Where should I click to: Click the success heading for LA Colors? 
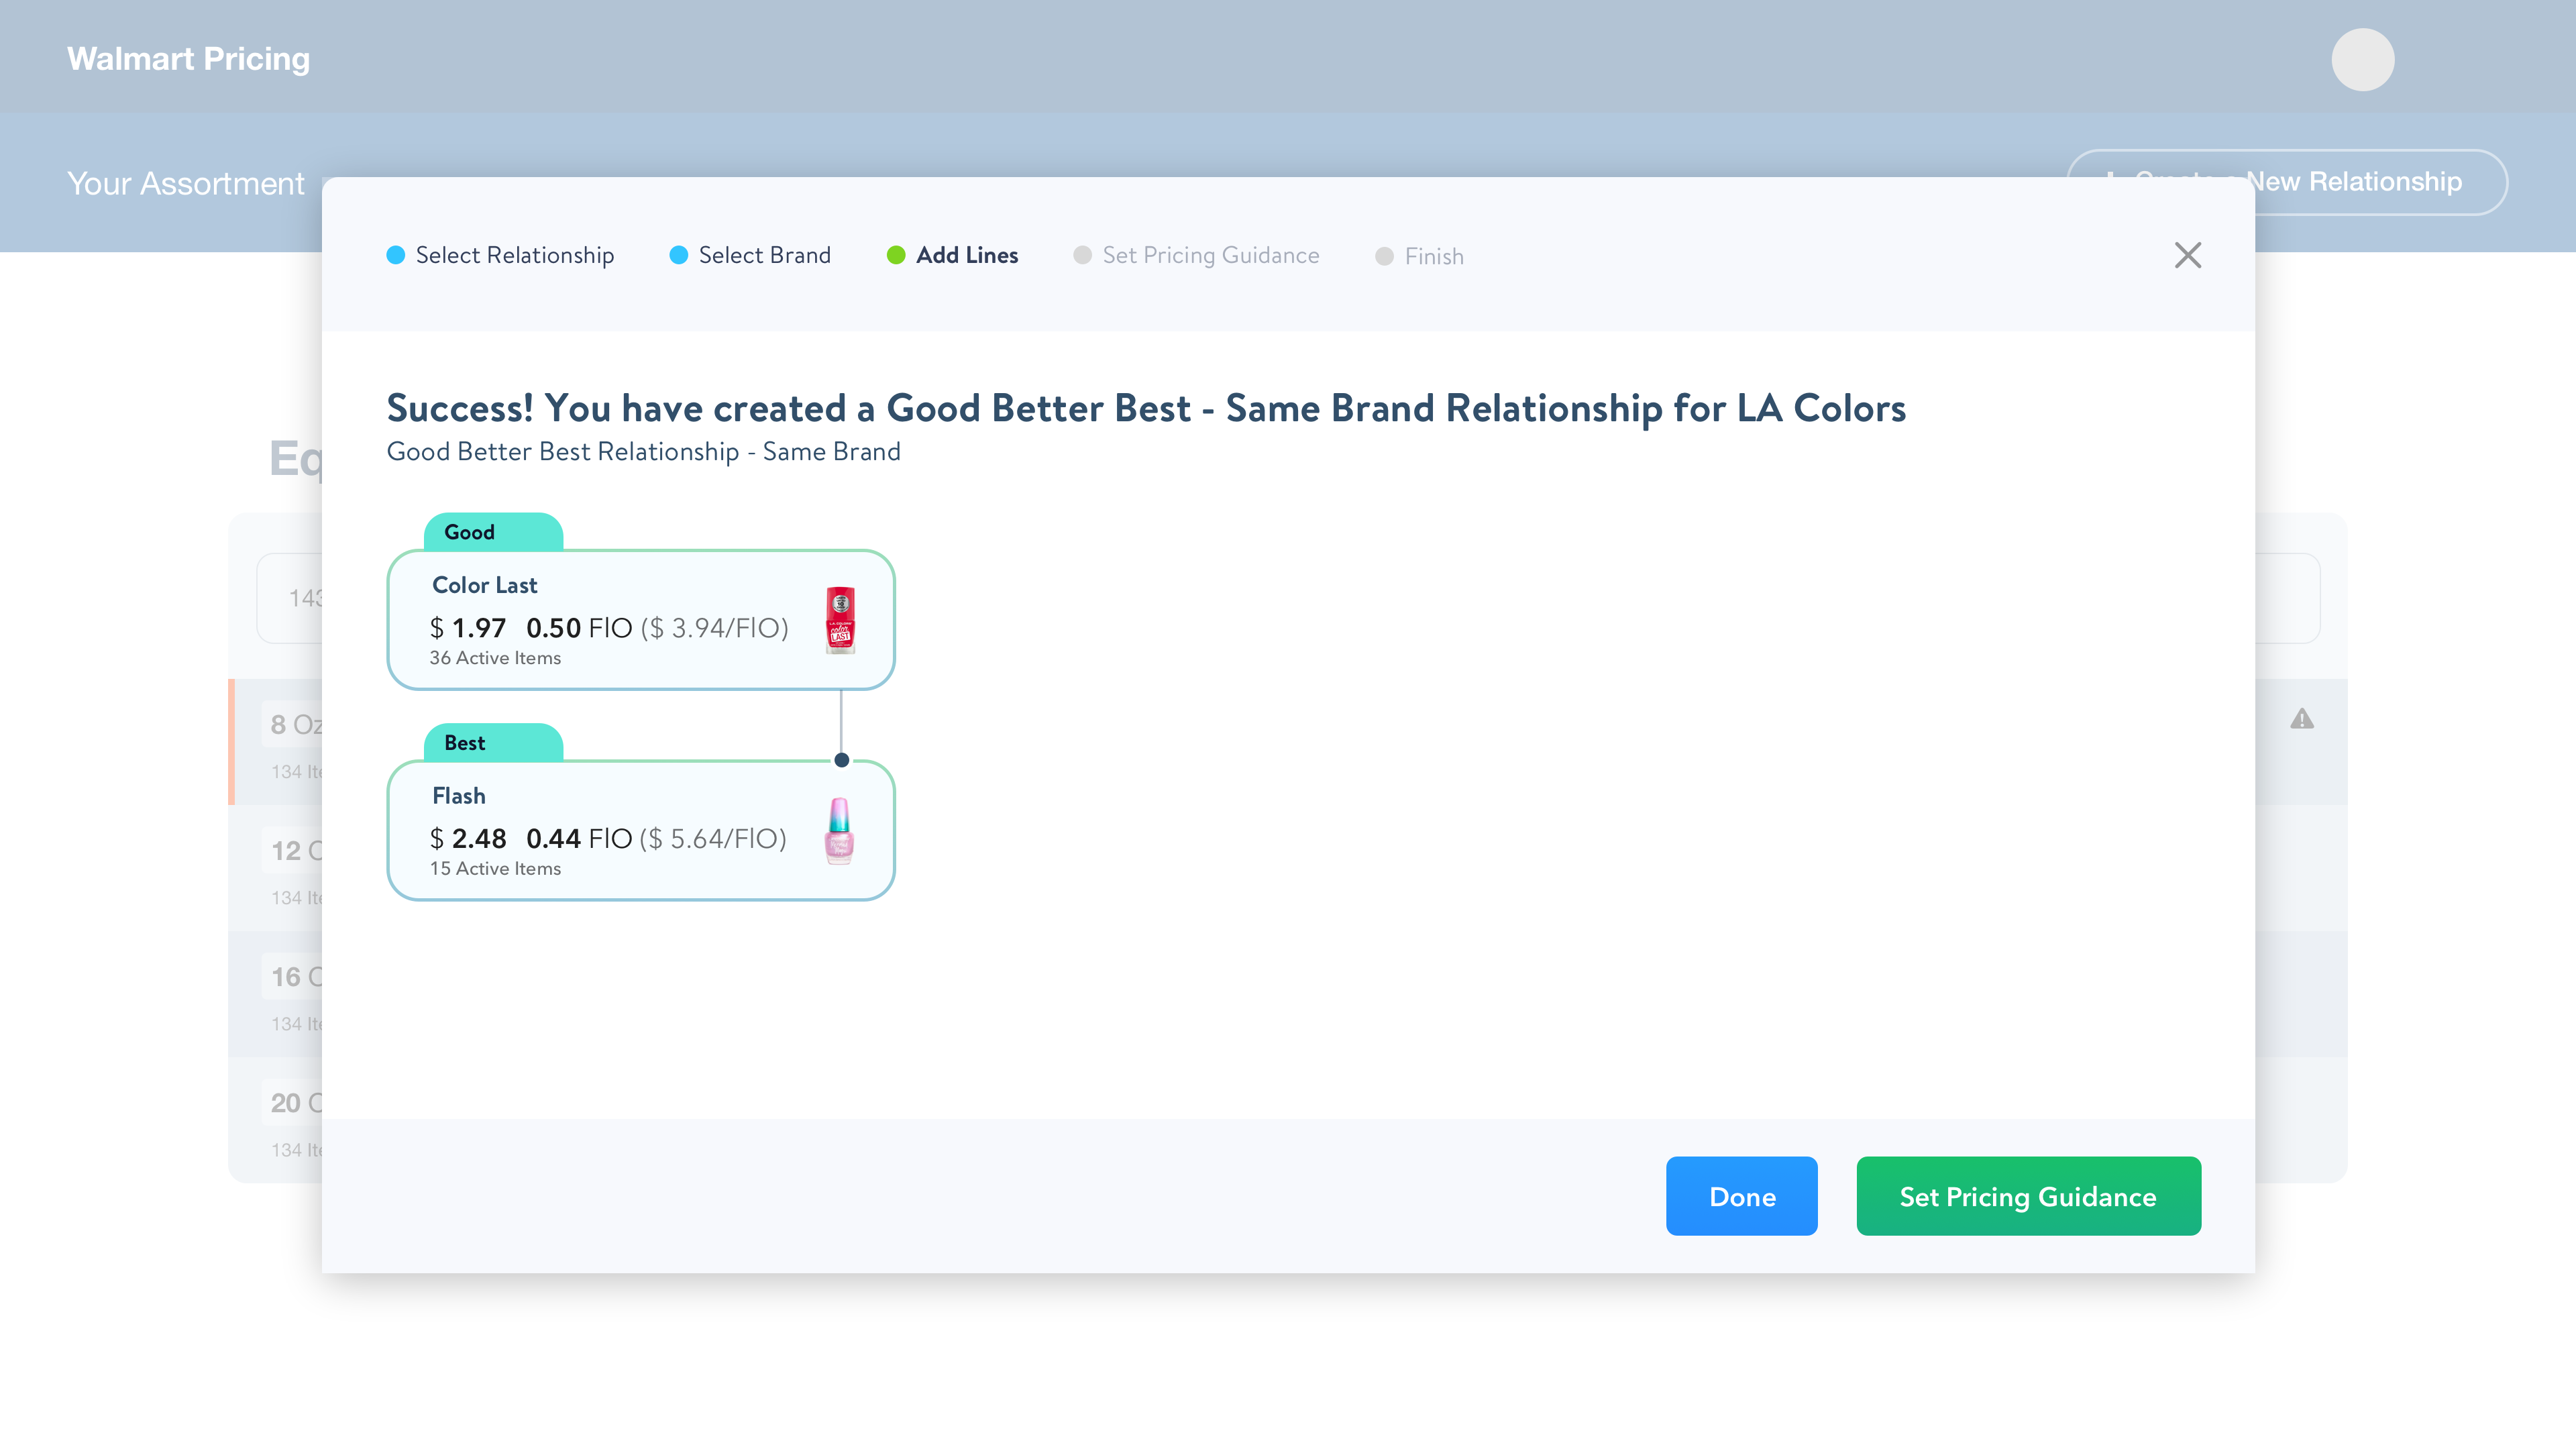(x=1146, y=408)
